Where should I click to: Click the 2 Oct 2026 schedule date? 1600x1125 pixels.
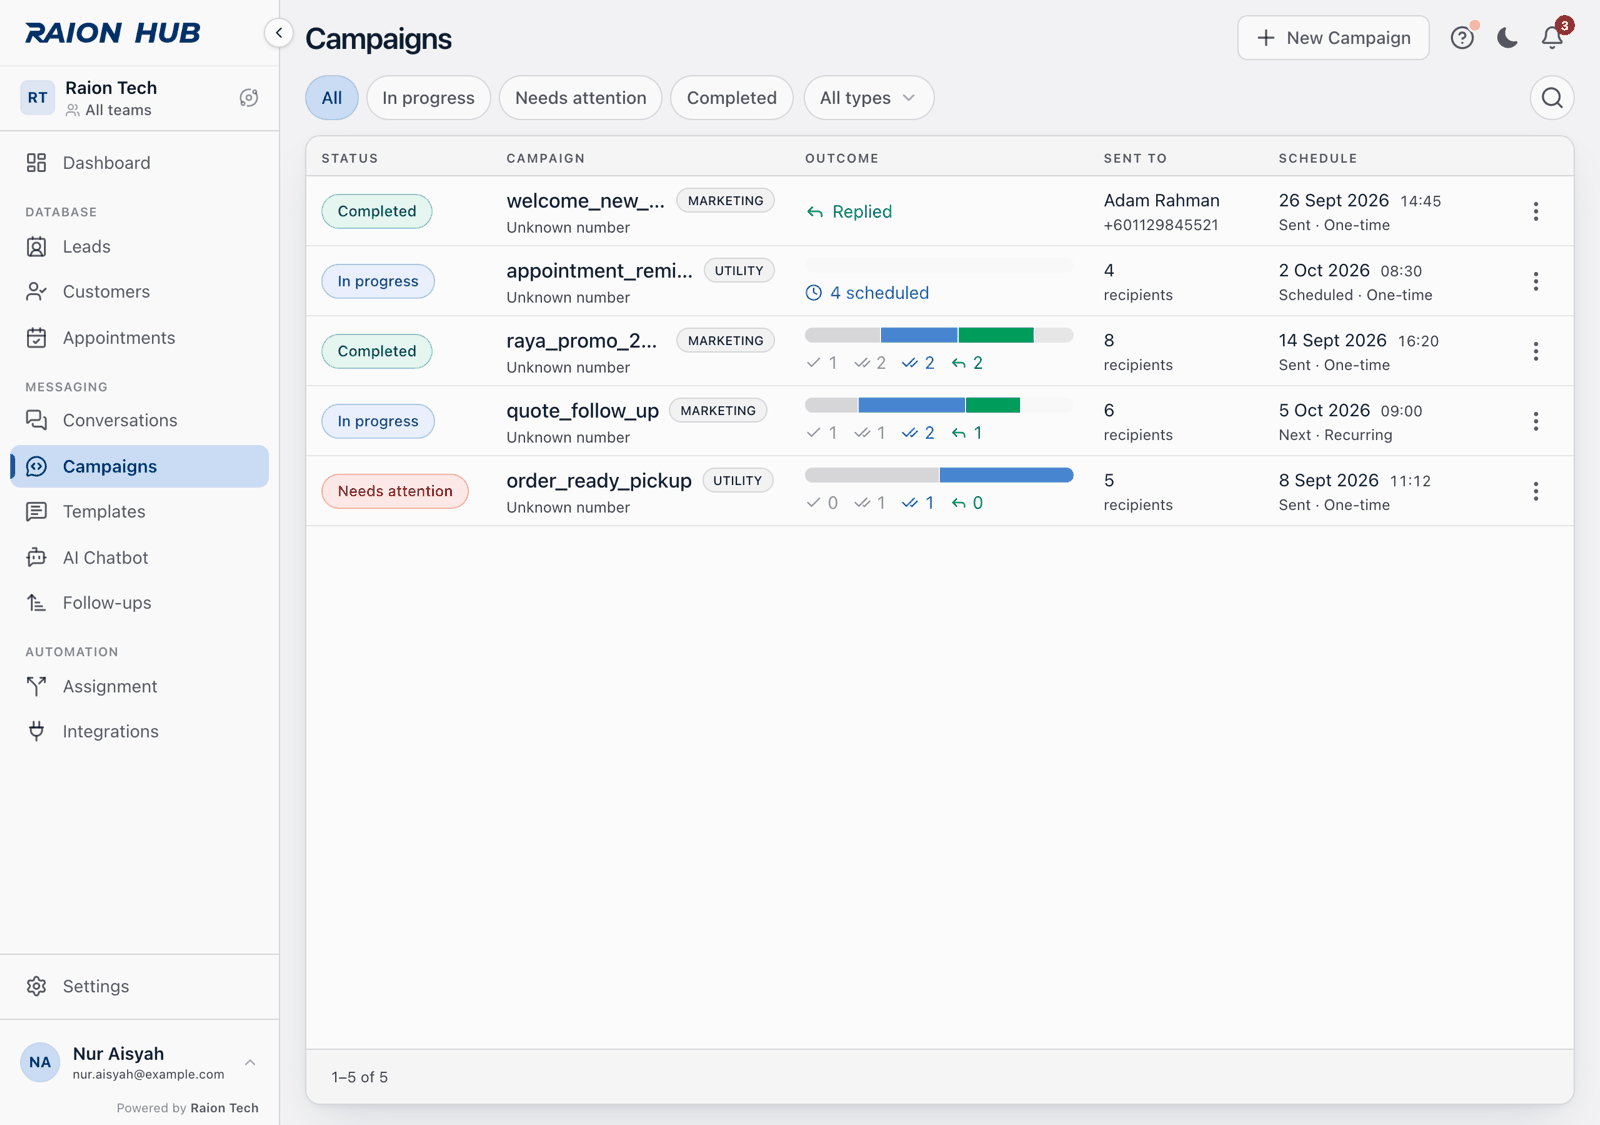1324,271
